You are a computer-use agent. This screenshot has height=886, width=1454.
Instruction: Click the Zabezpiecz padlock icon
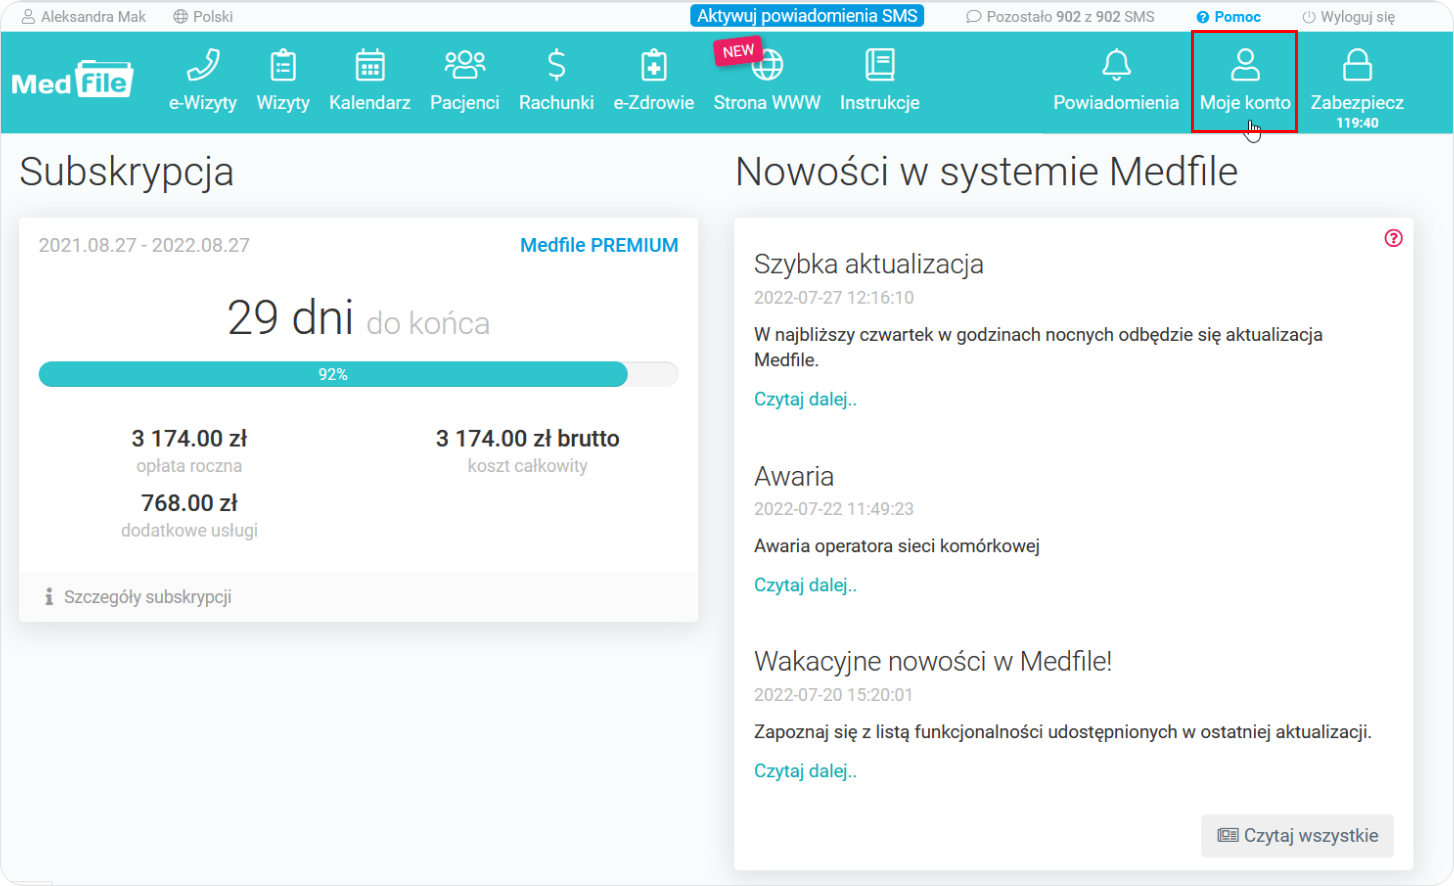coord(1357,65)
